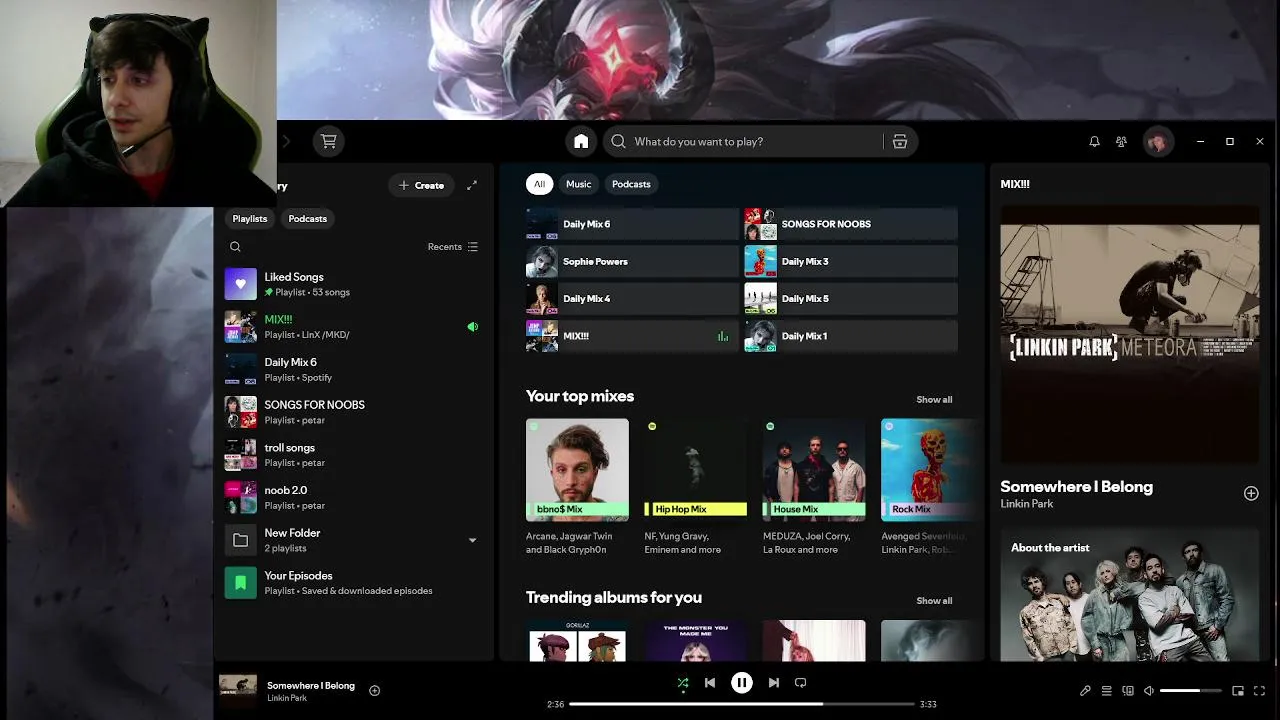Open the Daily Mix 6 library row

(351, 369)
